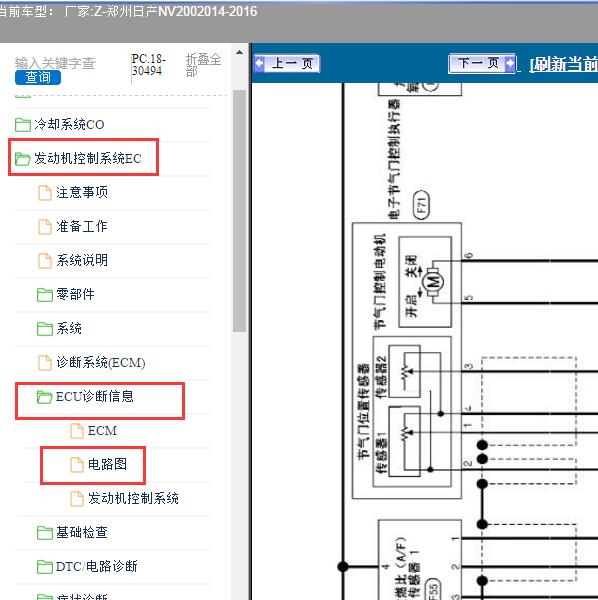
Task: Click the right arrow icon on 下一页
Action: pos(510,64)
